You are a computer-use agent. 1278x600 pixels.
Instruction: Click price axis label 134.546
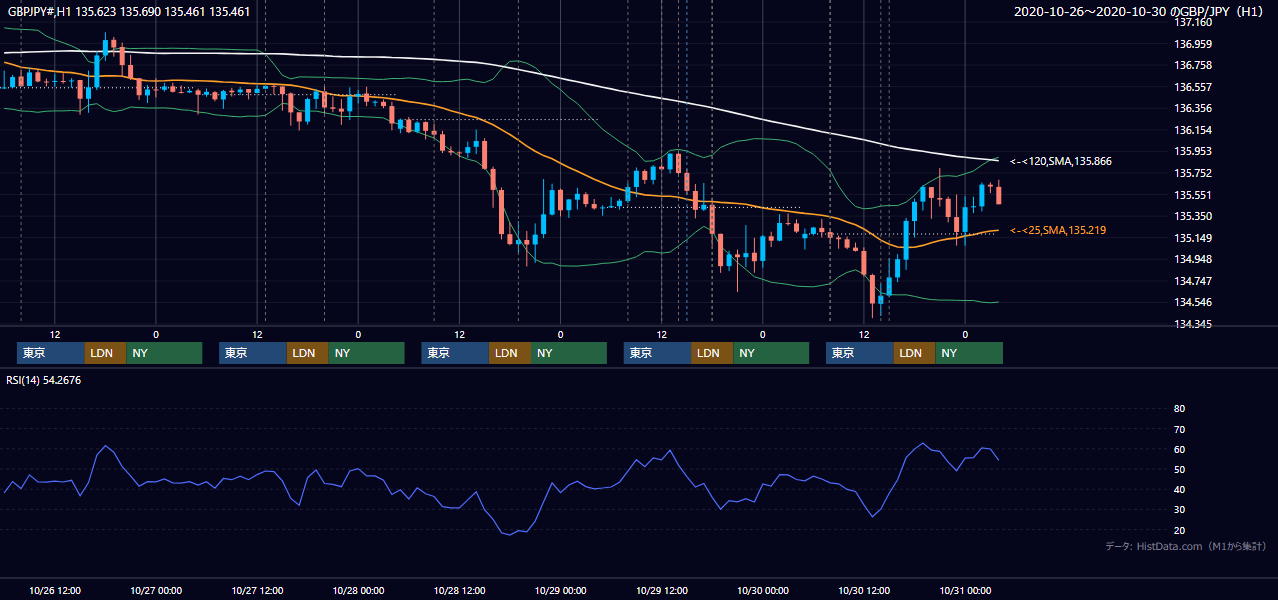pos(1193,303)
